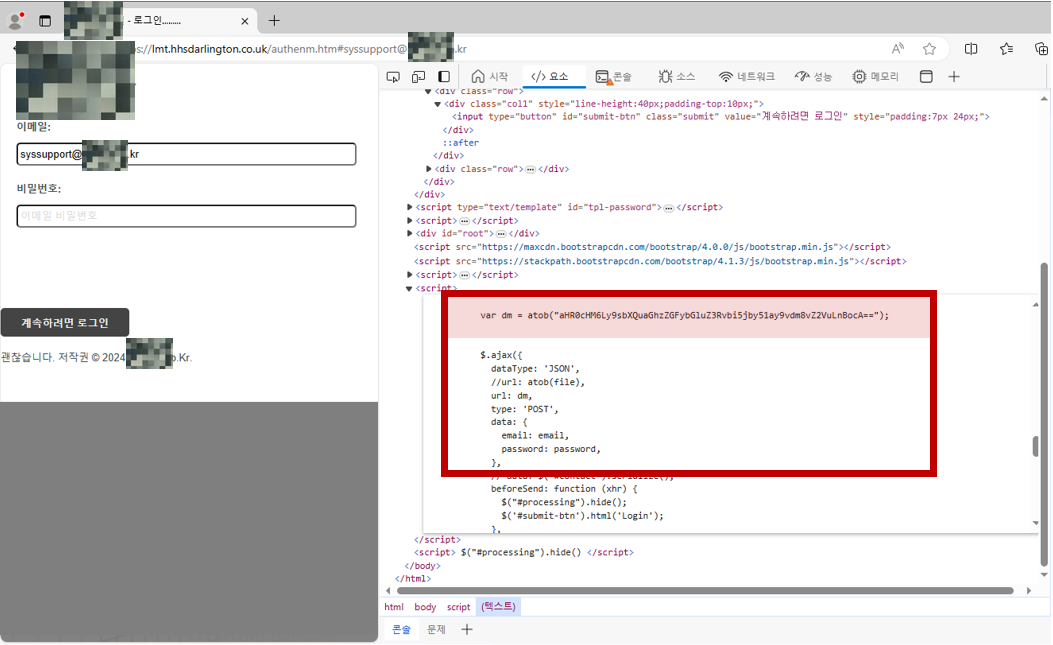Switch to the 메모리 Memory tab
Image resolution: width=1053 pixels, height=645 pixels.
[876, 77]
